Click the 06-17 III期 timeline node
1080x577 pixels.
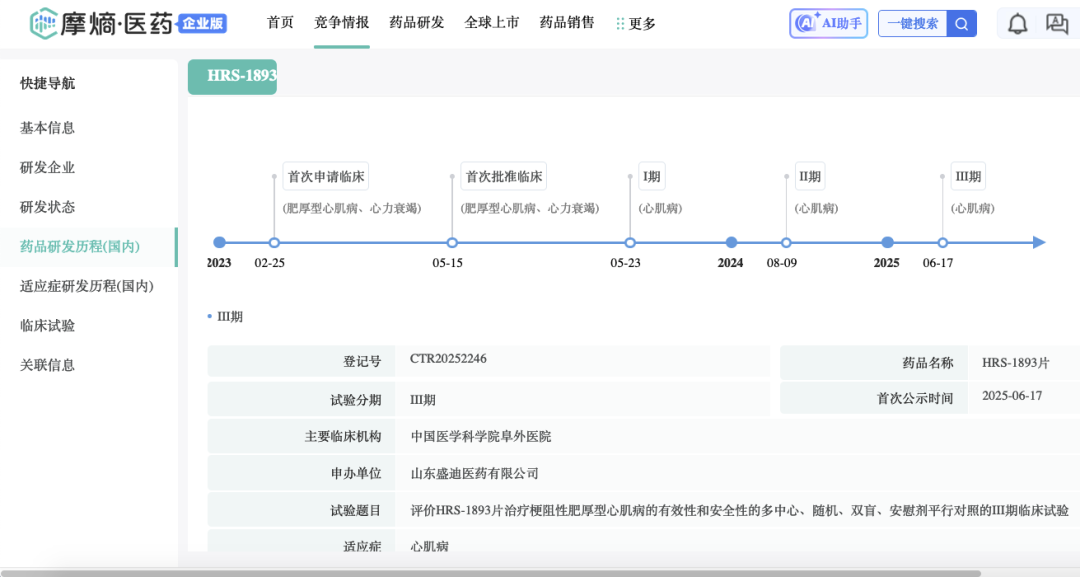942,242
